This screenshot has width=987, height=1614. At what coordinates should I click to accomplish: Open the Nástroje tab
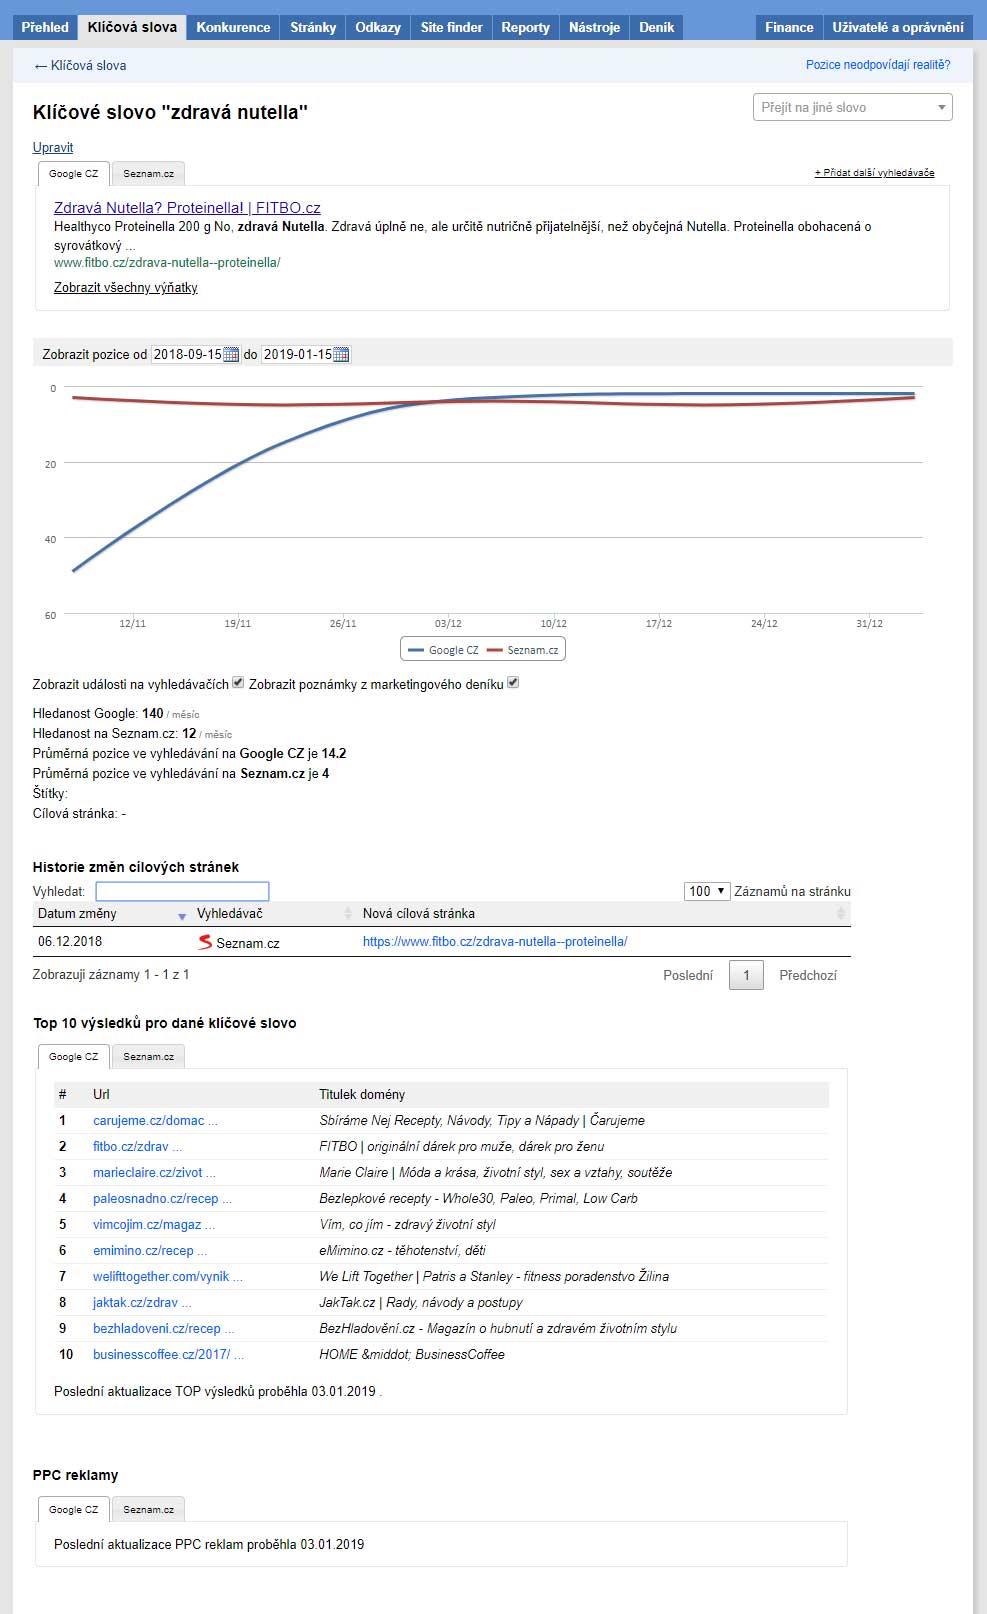595,27
